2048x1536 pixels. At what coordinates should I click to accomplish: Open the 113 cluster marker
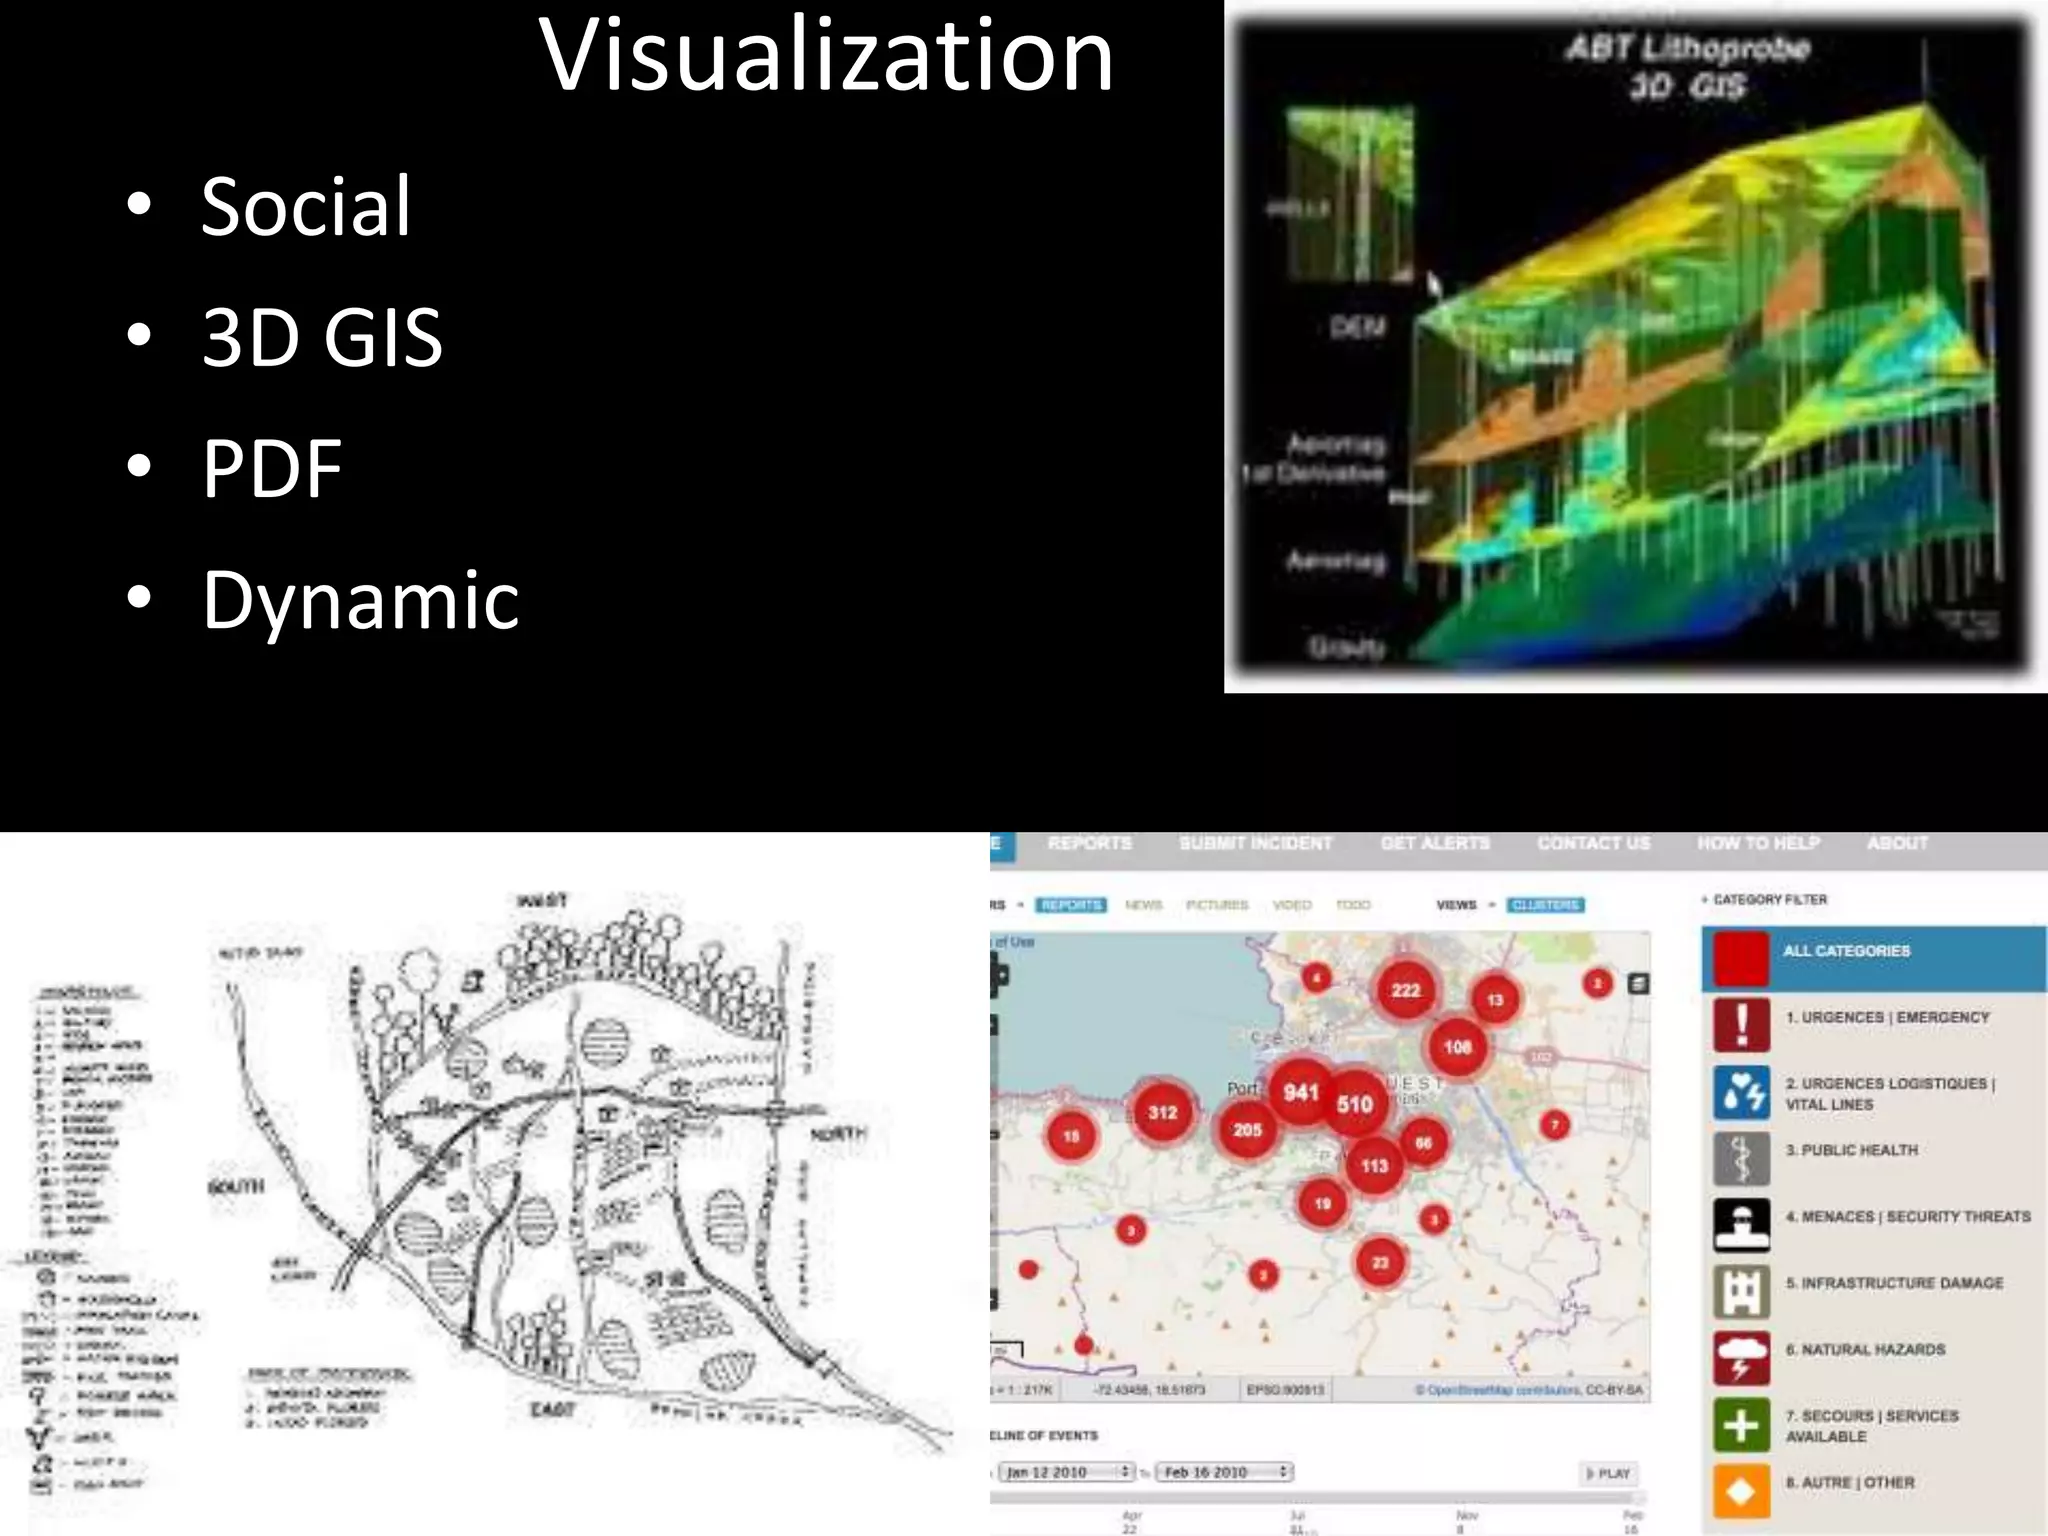(1374, 1166)
